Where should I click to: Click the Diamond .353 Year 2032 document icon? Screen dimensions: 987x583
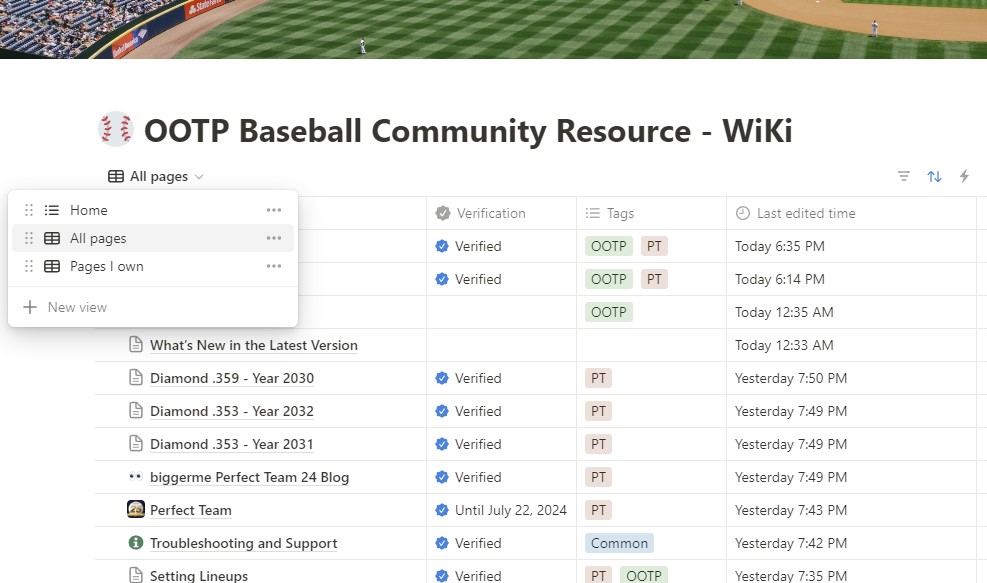click(x=135, y=410)
